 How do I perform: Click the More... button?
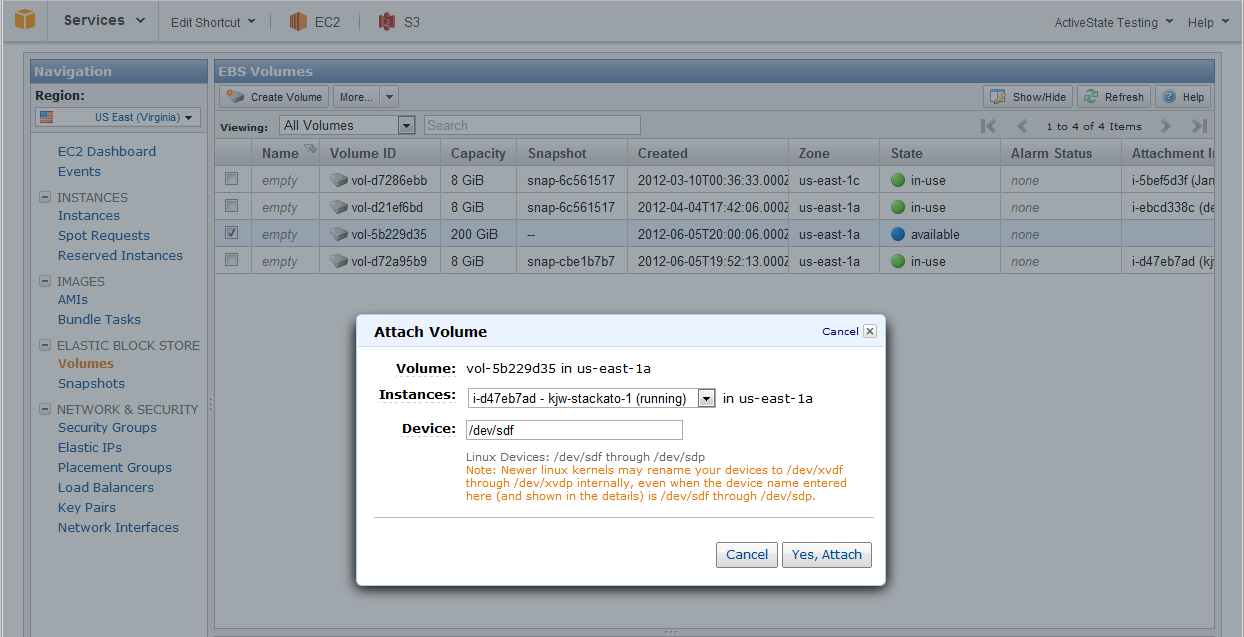point(356,97)
